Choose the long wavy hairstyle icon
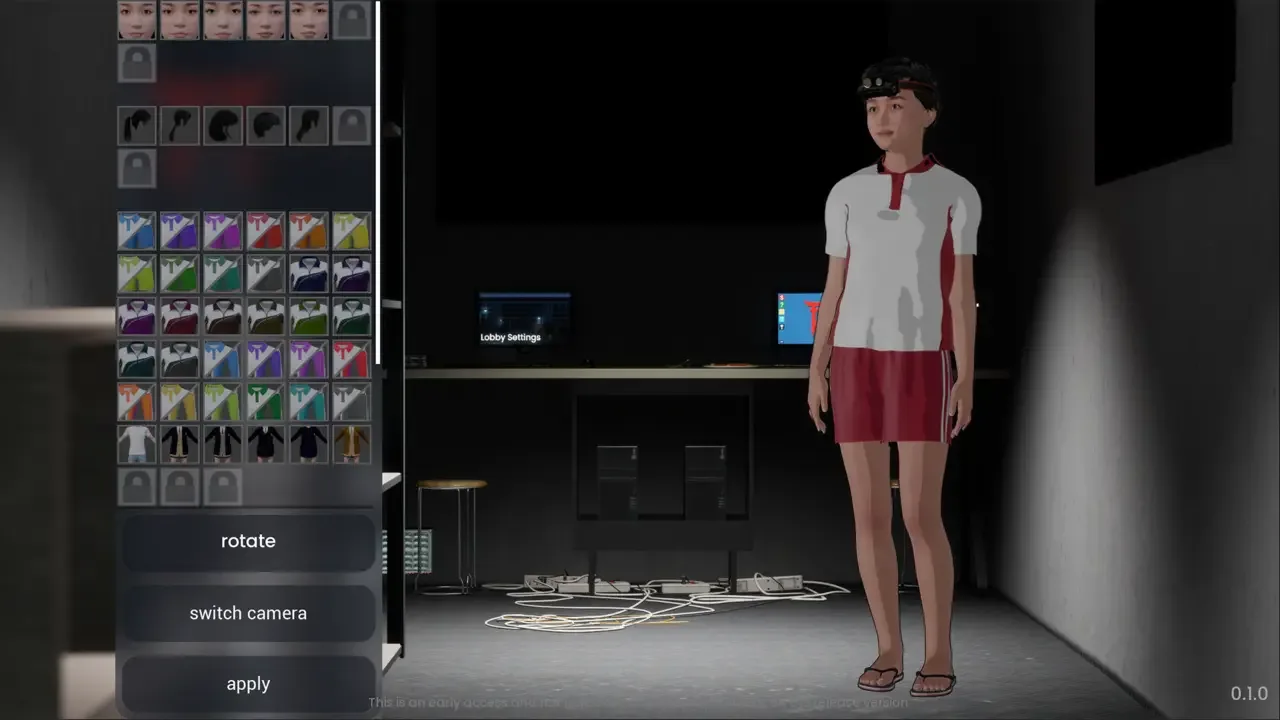The height and width of the screenshot is (720, 1280). 223,126
